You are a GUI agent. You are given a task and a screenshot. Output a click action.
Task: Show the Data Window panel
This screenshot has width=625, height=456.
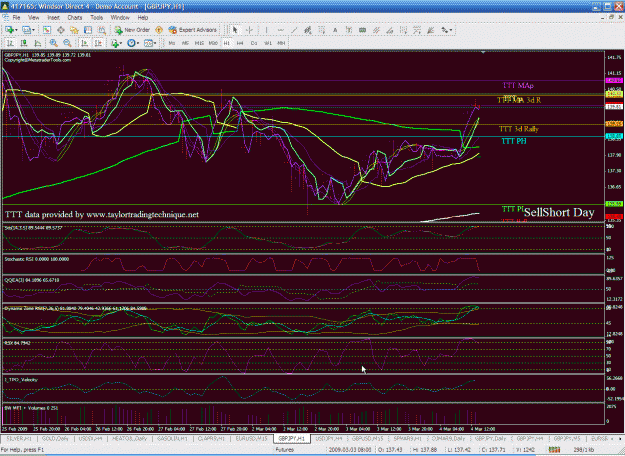[61, 30]
